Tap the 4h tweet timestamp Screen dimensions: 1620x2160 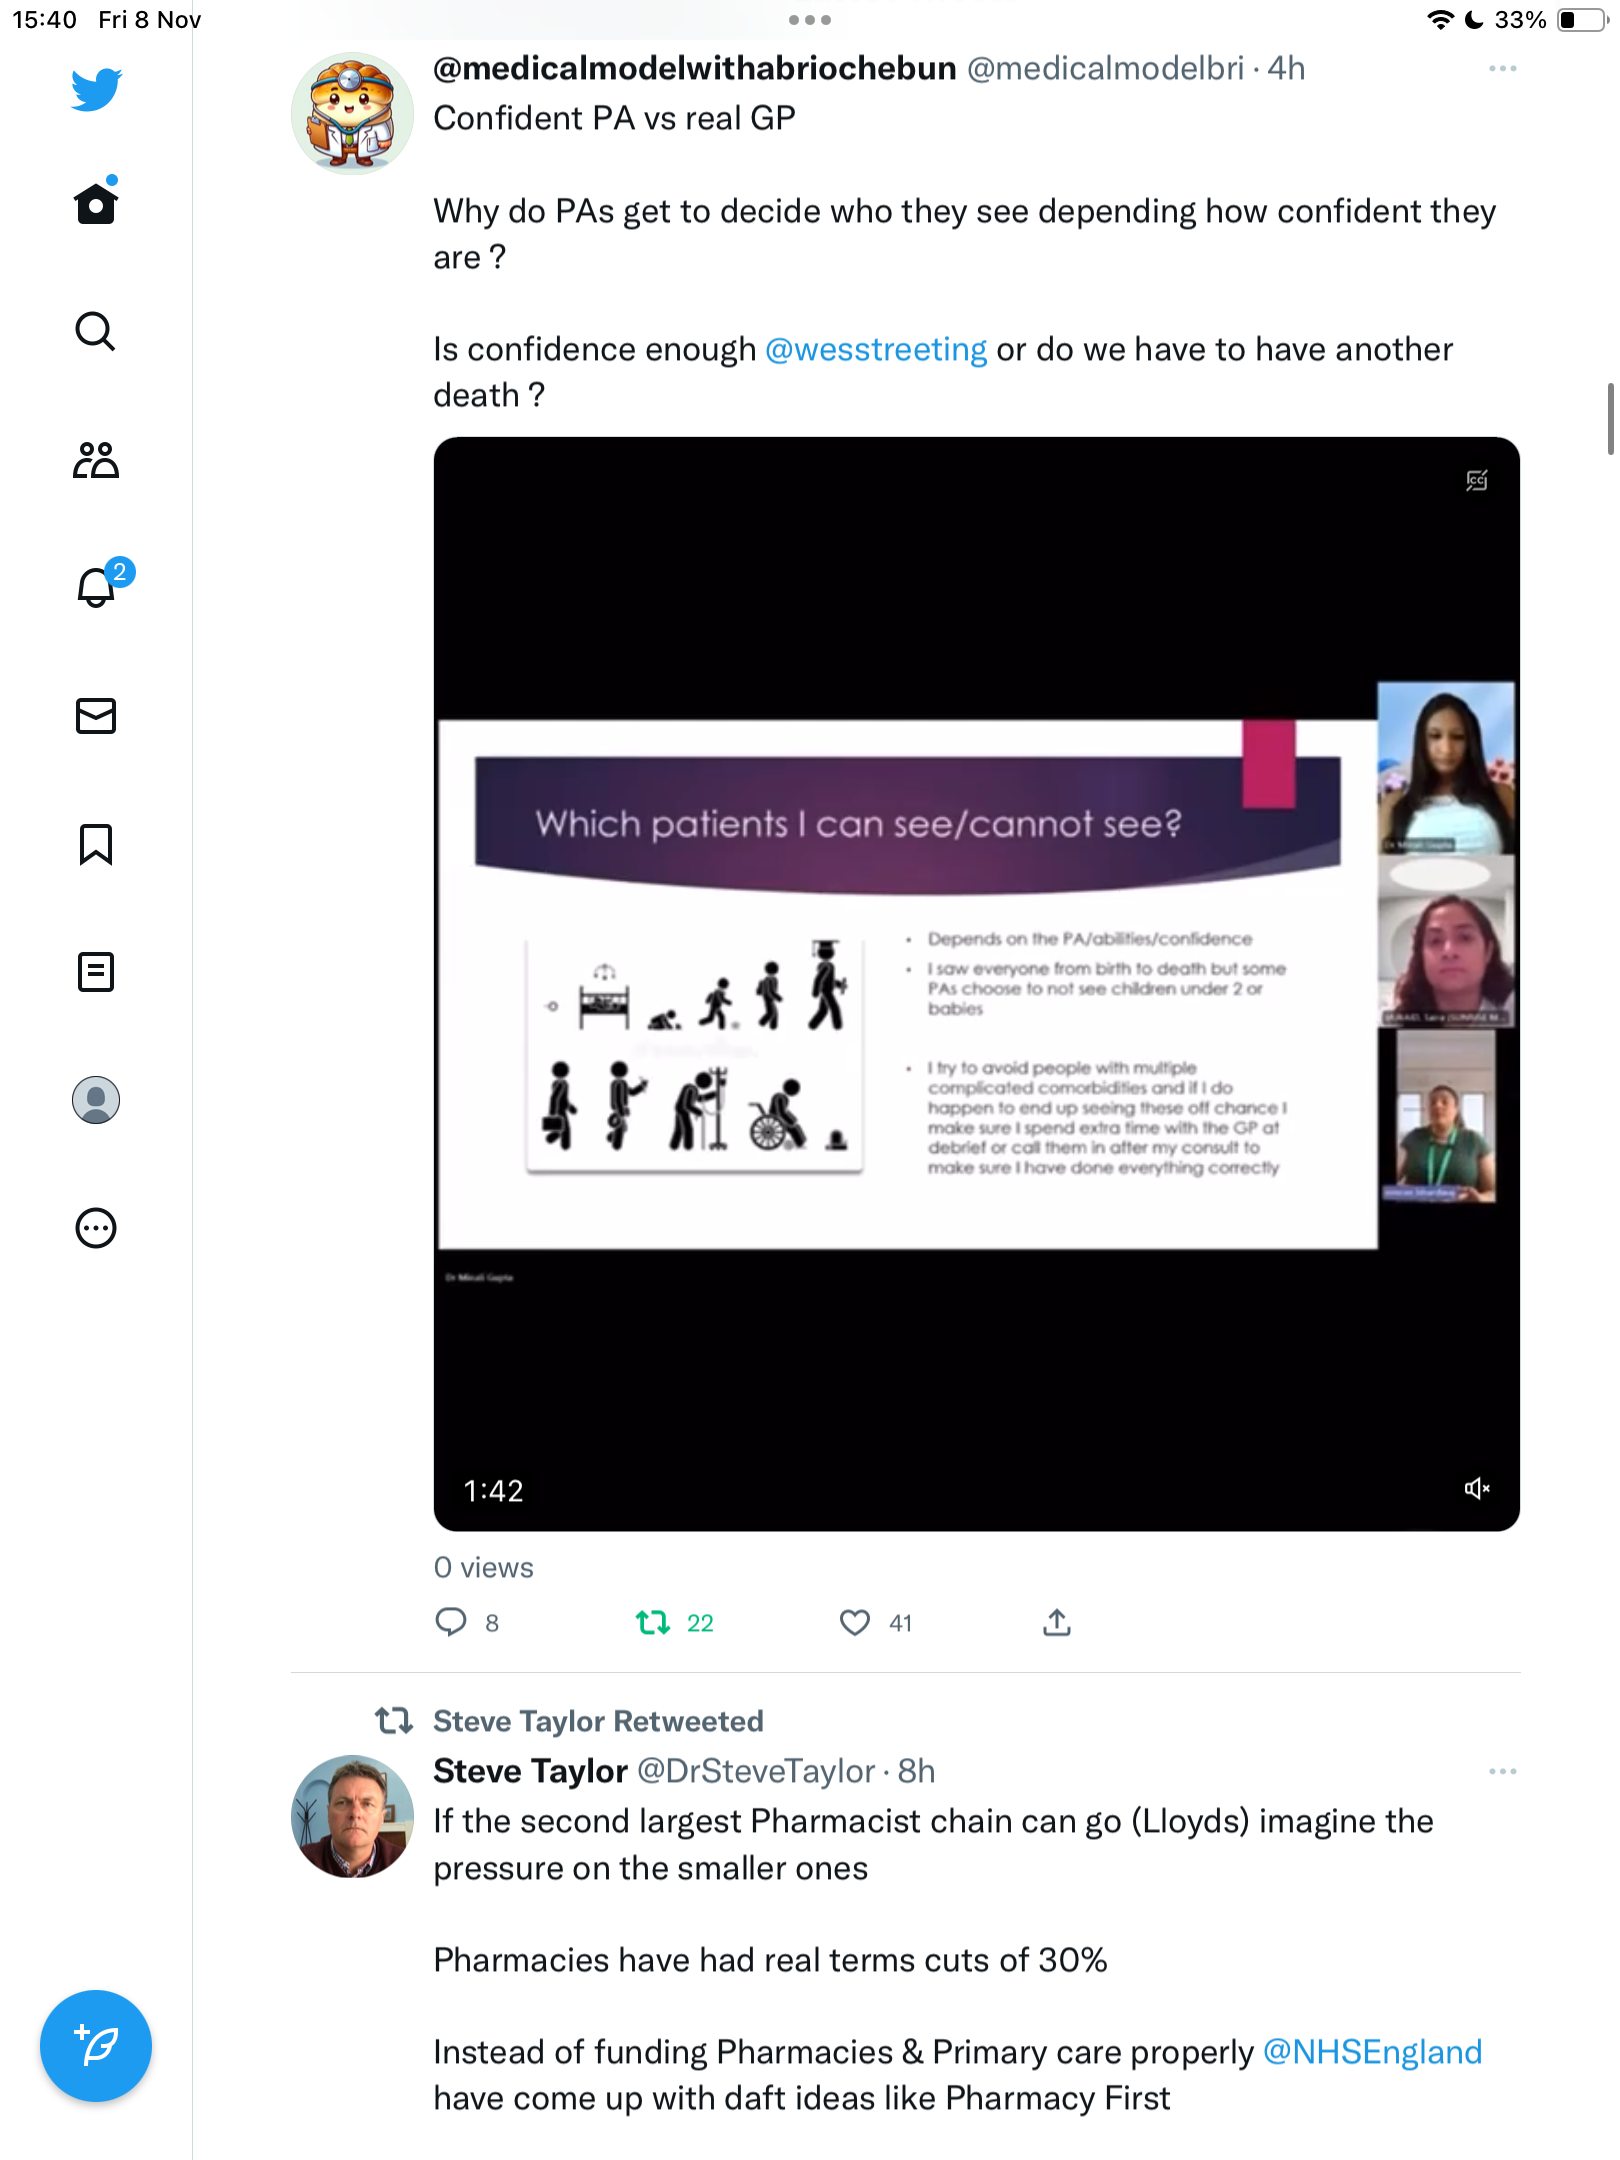[1286, 68]
